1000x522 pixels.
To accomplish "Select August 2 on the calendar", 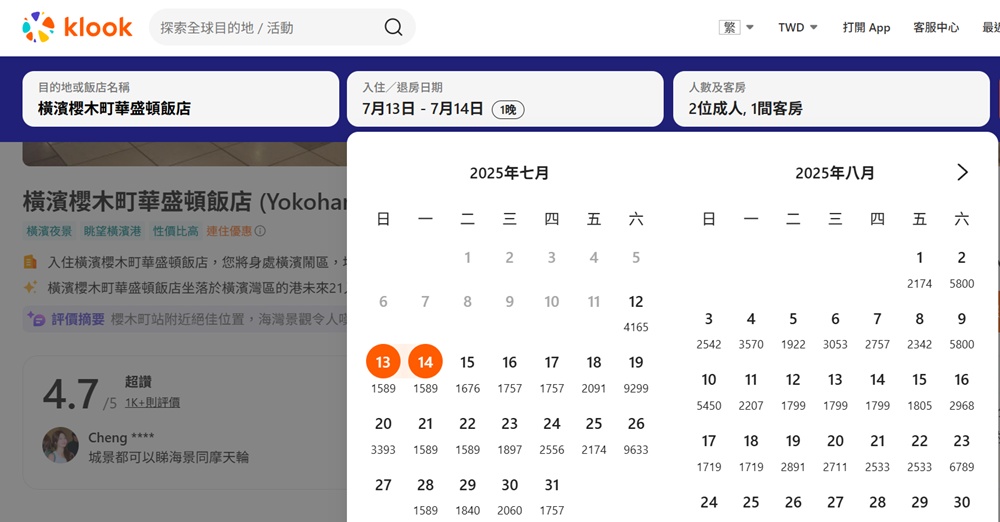I will [962, 269].
